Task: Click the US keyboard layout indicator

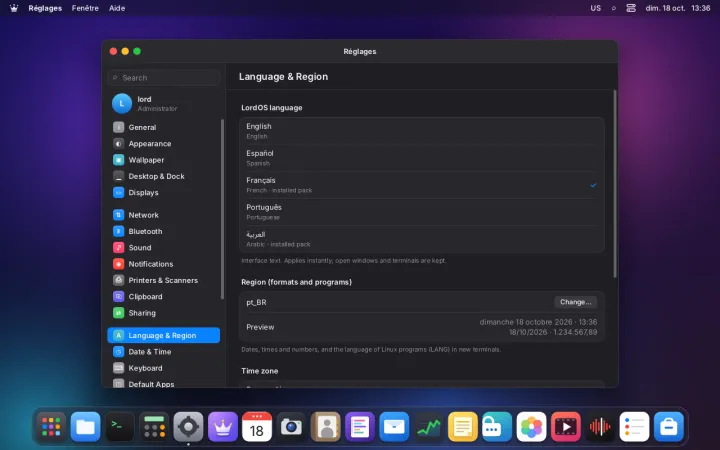Action: [x=596, y=8]
